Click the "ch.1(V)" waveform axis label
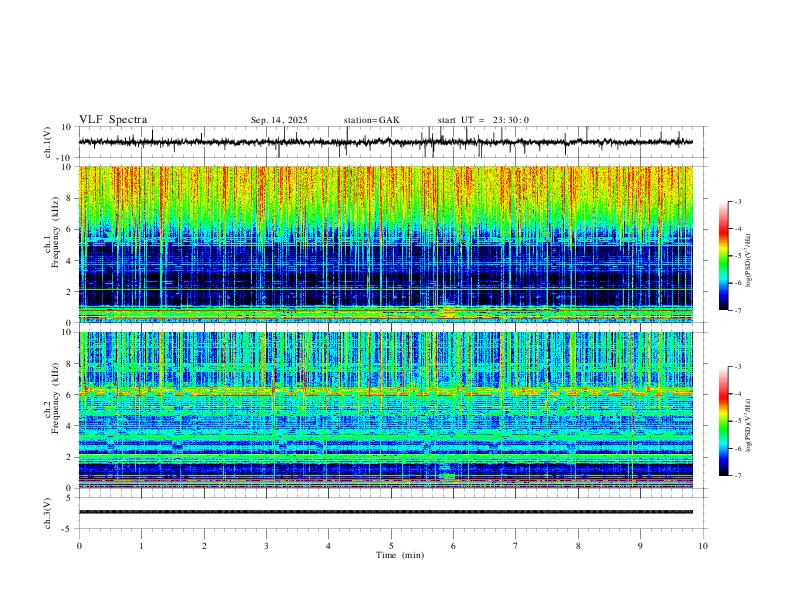The image size is (792, 612). coord(47,142)
